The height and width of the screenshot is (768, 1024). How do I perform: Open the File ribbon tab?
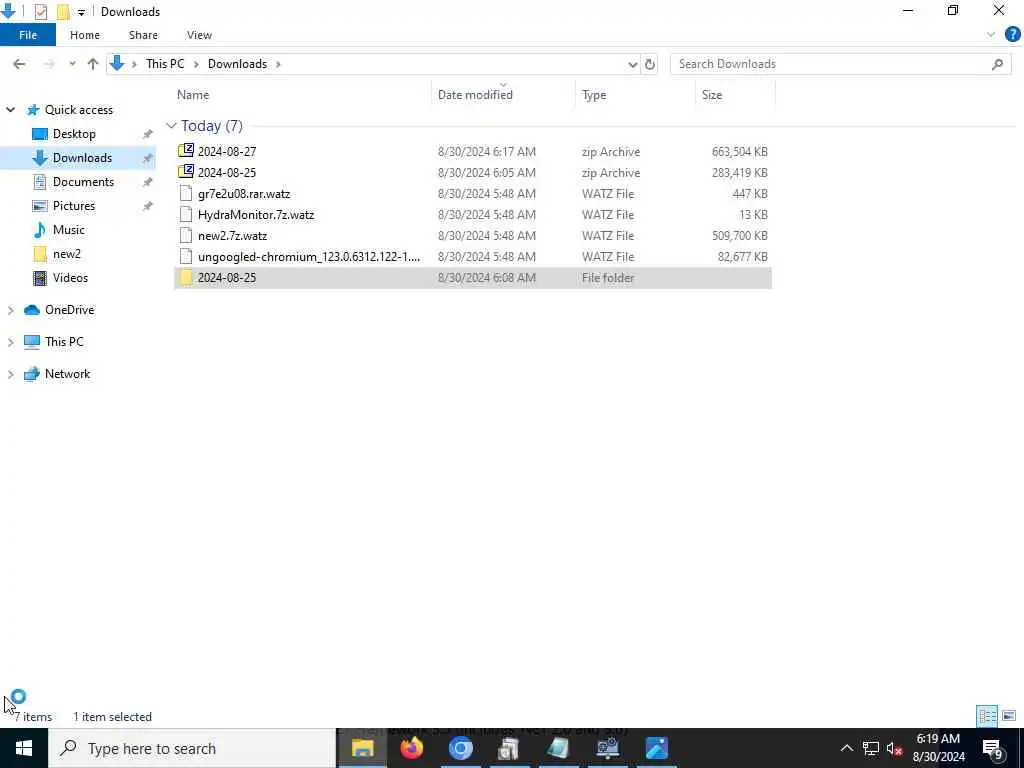(x=28, y=35)
